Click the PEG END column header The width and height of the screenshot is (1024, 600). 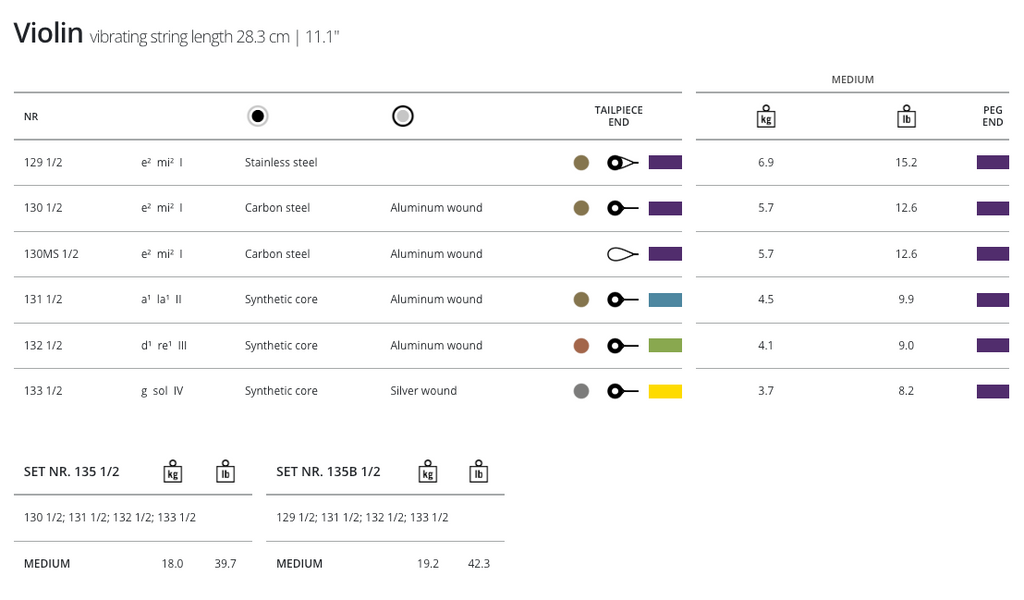click(x=993, y=116)
